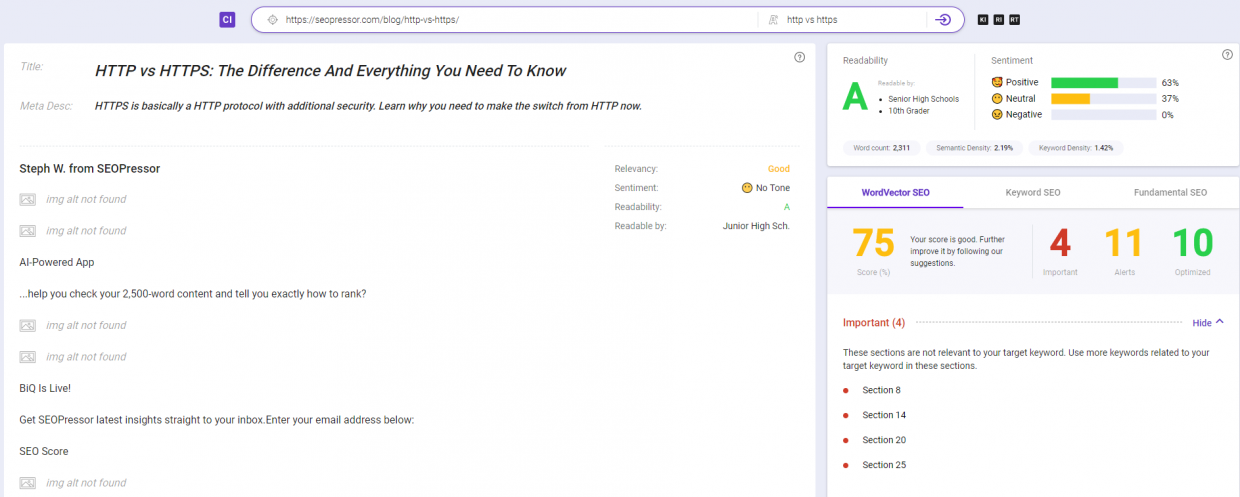Click the purple CI logo icon
This screenshot has width=1240, height=497.
(227, 19)
